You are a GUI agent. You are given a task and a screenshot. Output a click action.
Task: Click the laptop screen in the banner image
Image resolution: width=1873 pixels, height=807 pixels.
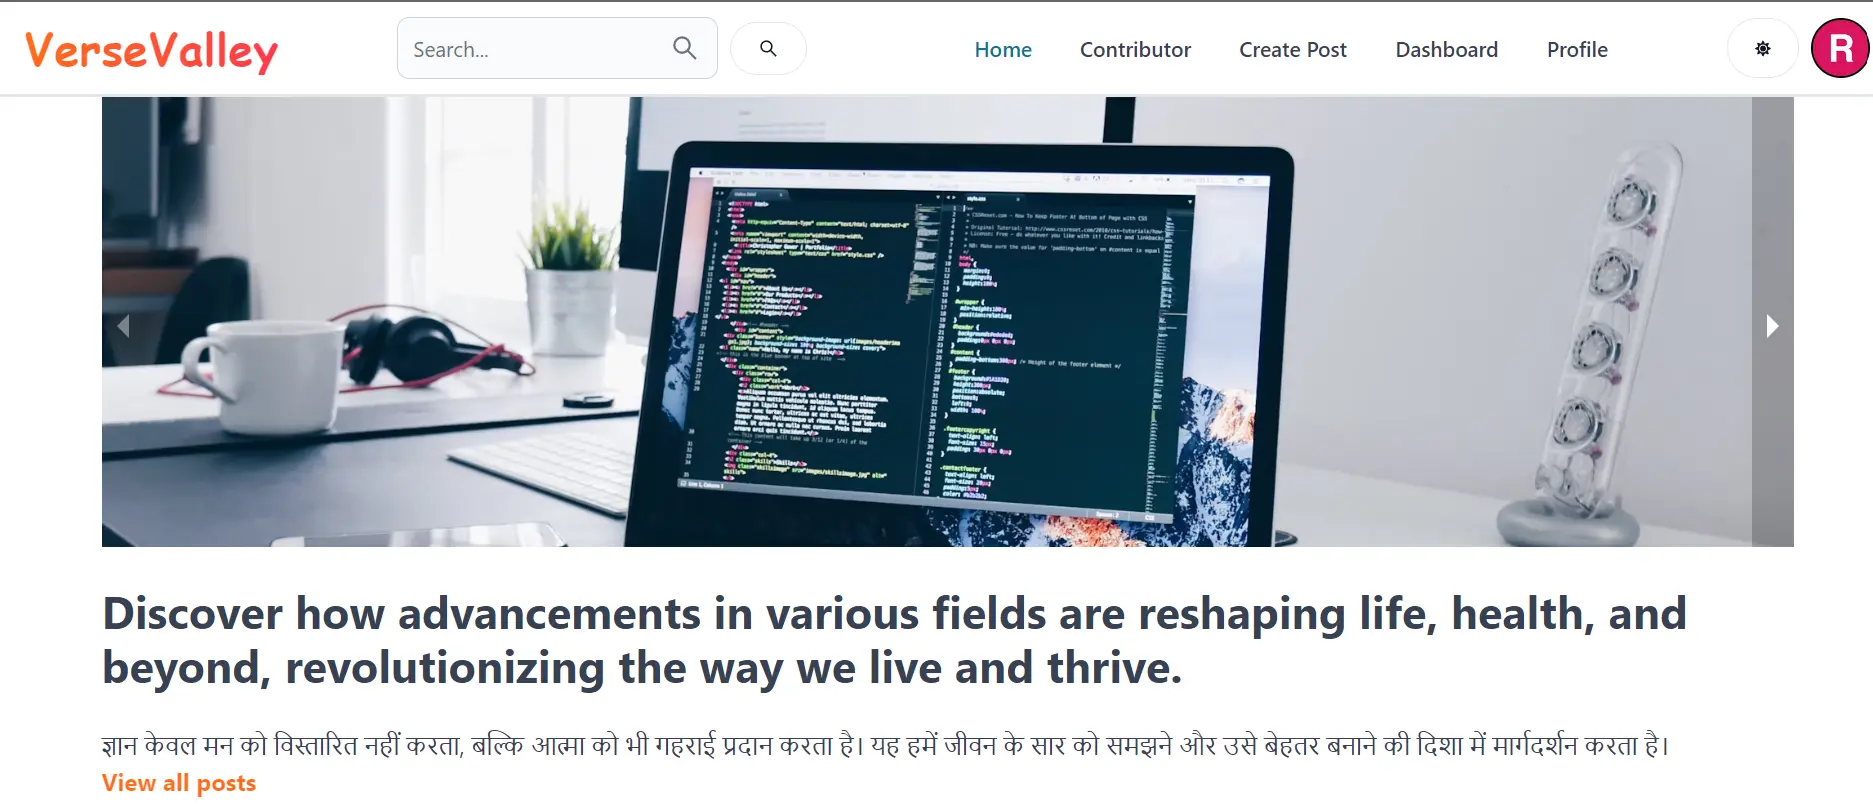pyautogui.click(x=940, y=340)
